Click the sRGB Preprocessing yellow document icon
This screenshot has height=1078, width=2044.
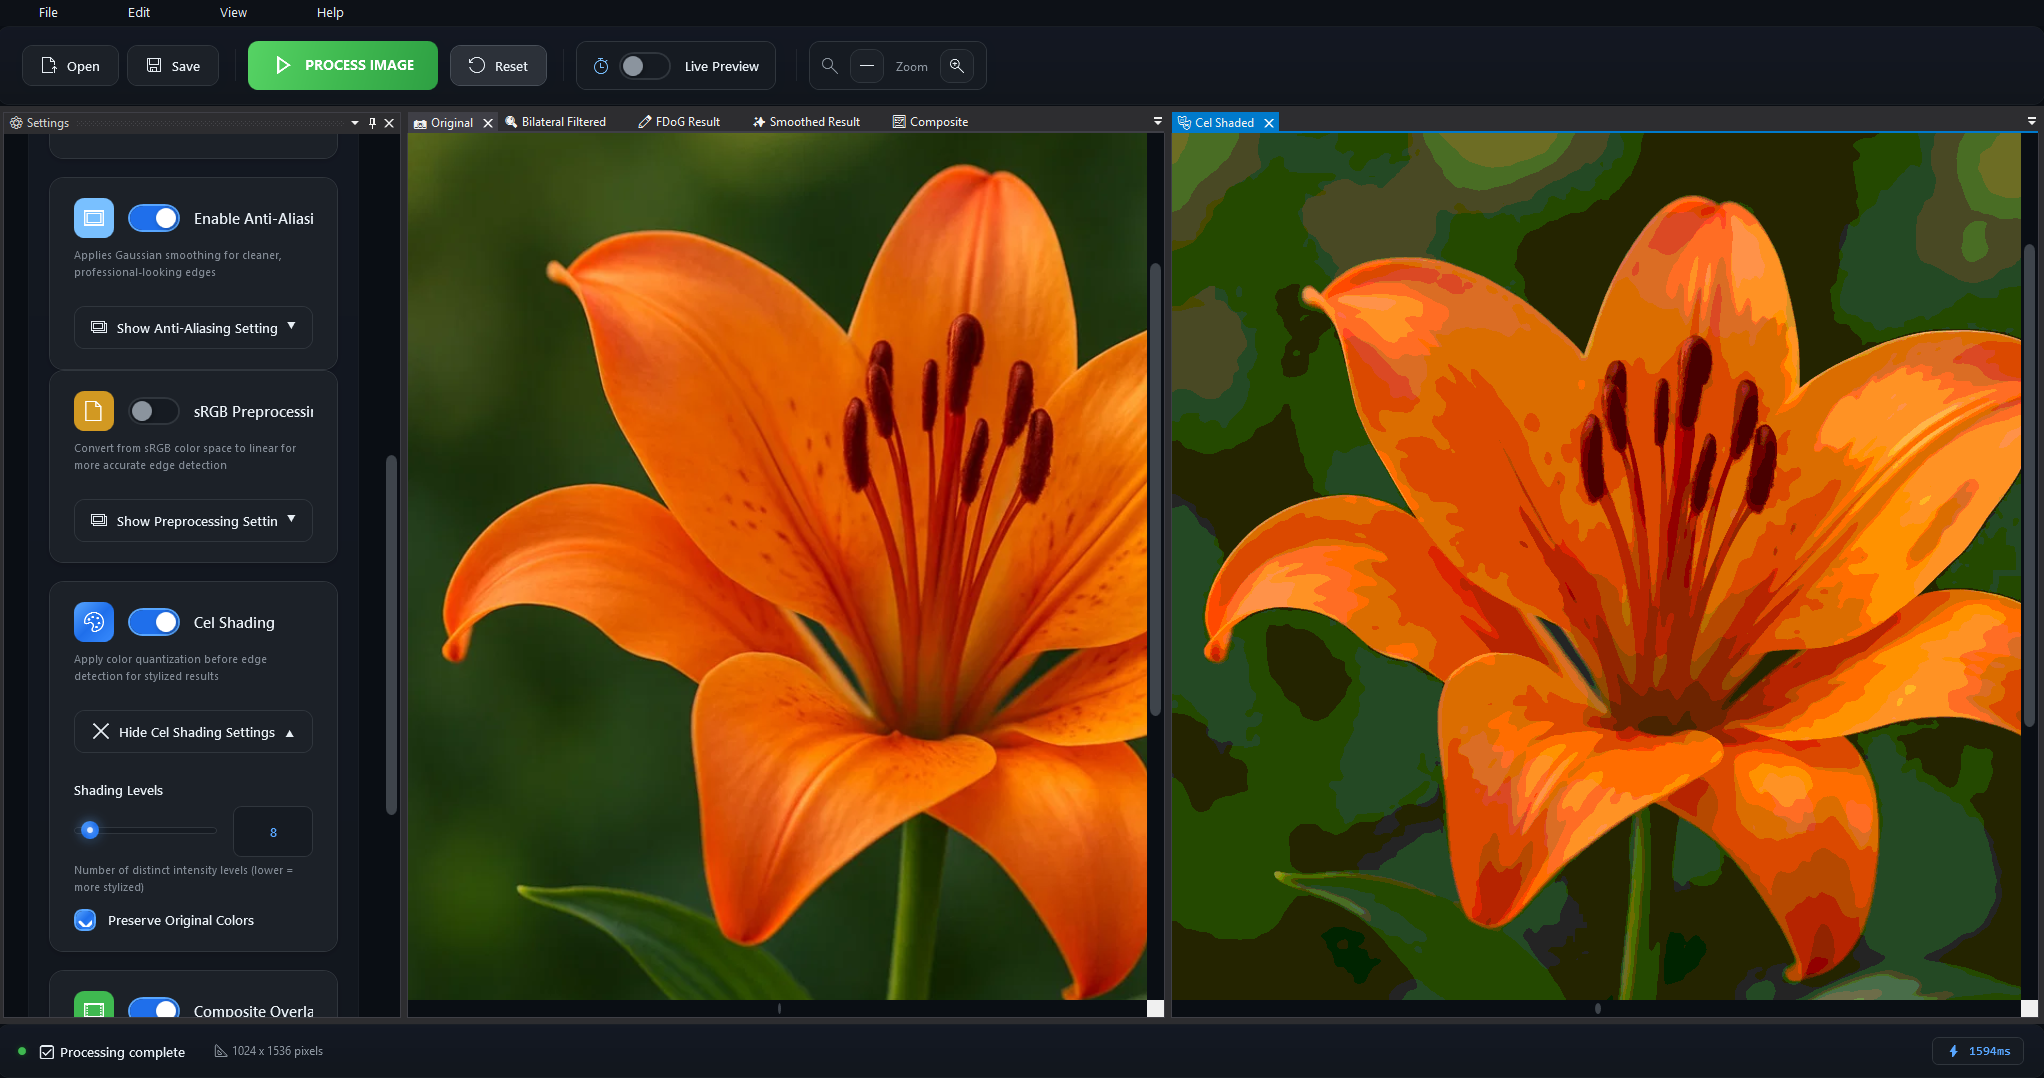94,411
